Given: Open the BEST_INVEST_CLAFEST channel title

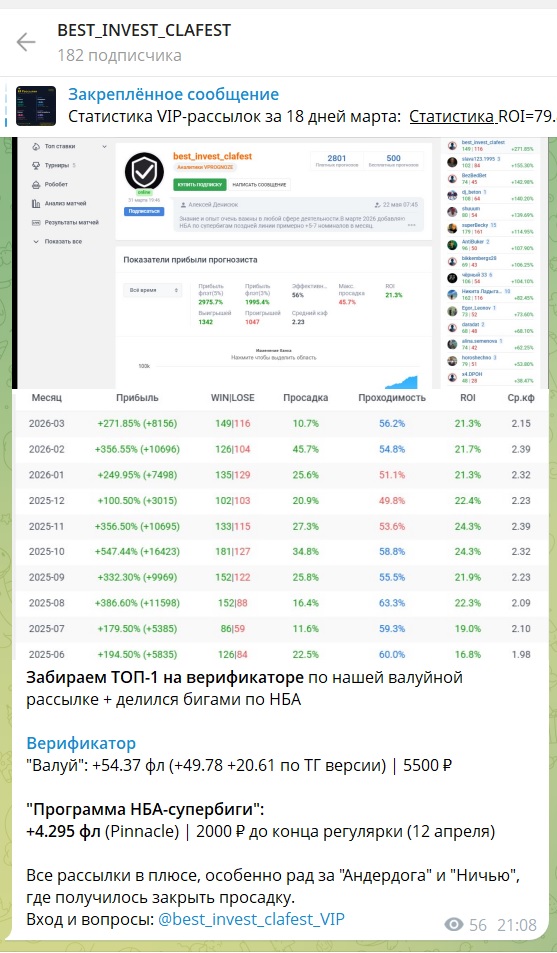Looking at the screenshot, I should (144, 30).
